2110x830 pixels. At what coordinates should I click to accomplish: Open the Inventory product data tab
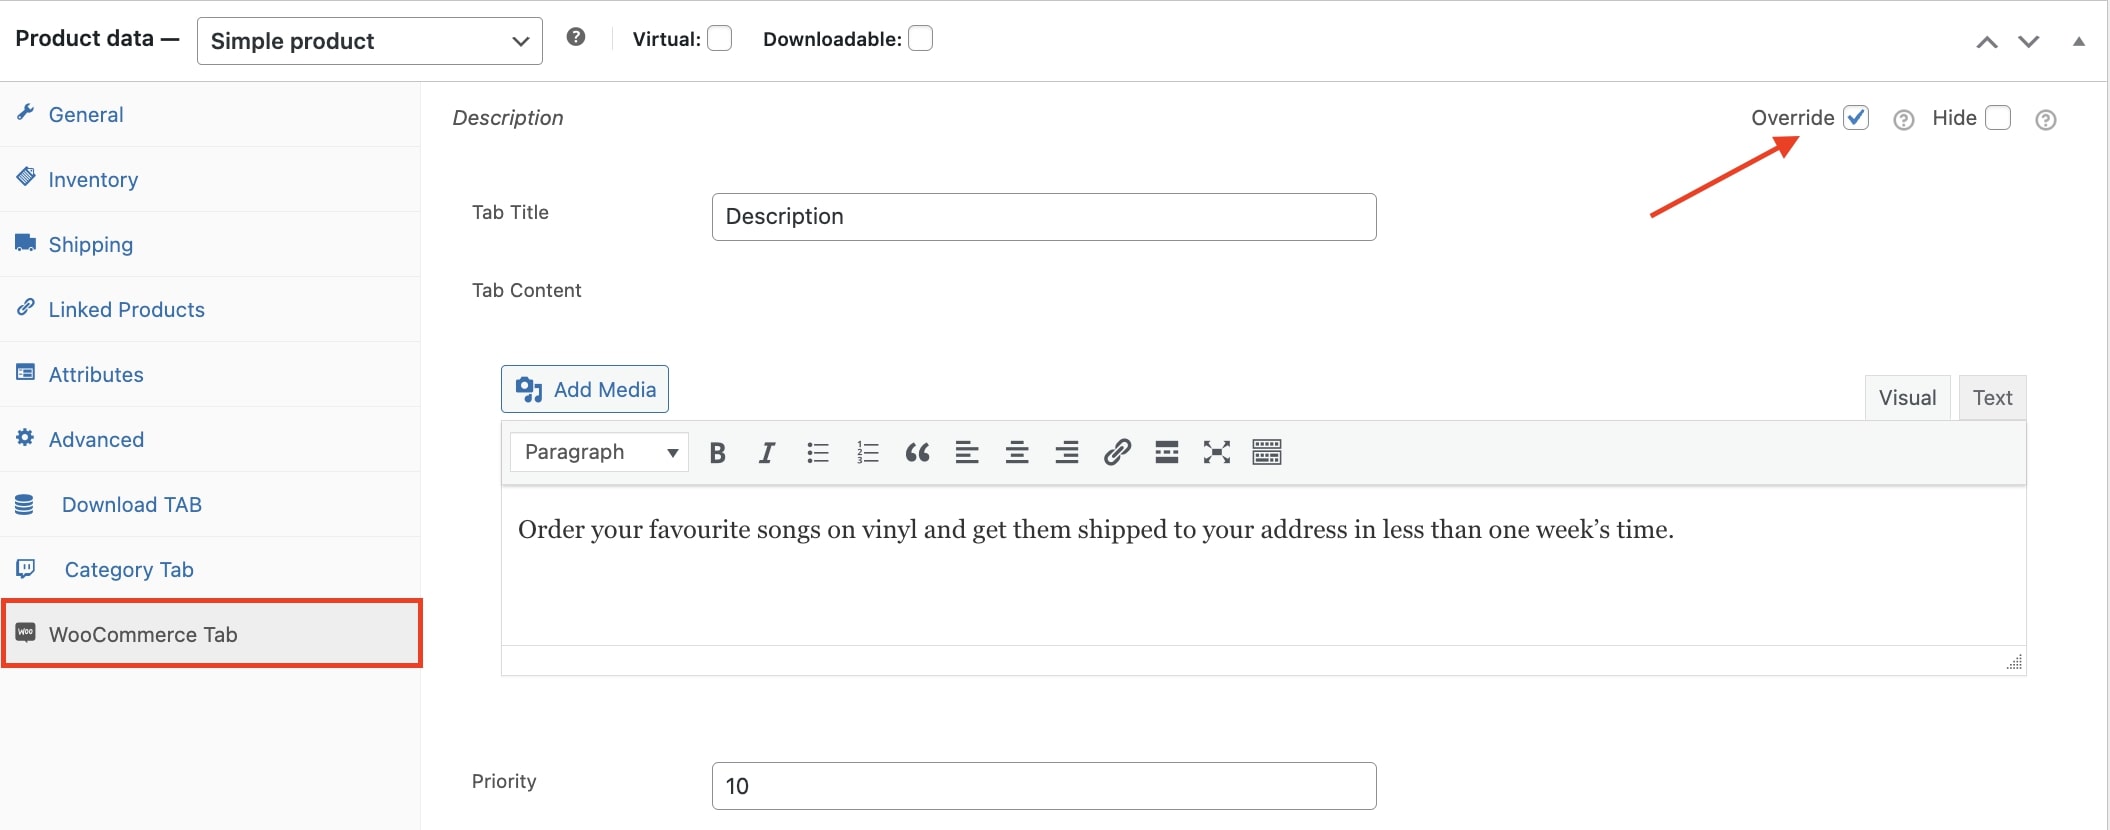point(93,180)
